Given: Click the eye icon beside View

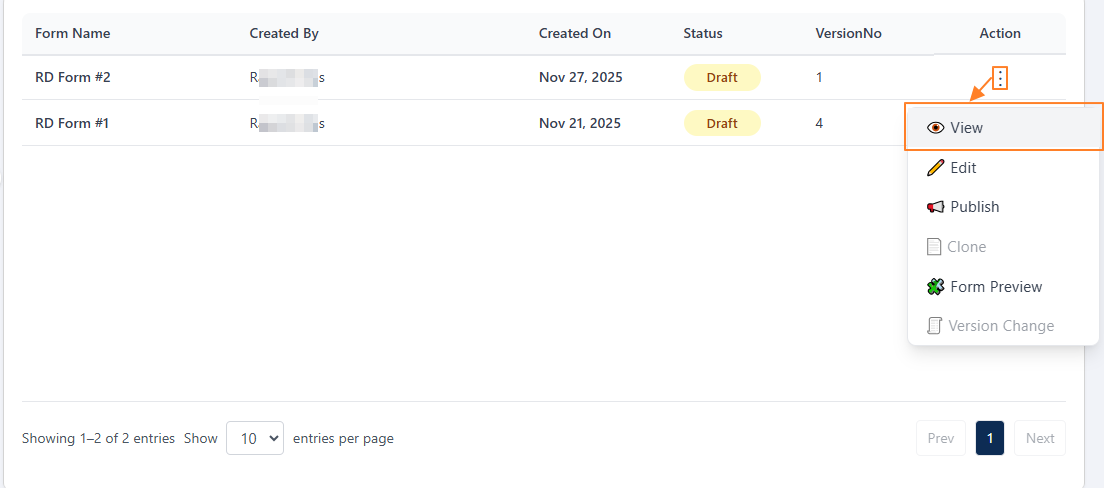Looking at the screenshot, I should pos(936,128).
